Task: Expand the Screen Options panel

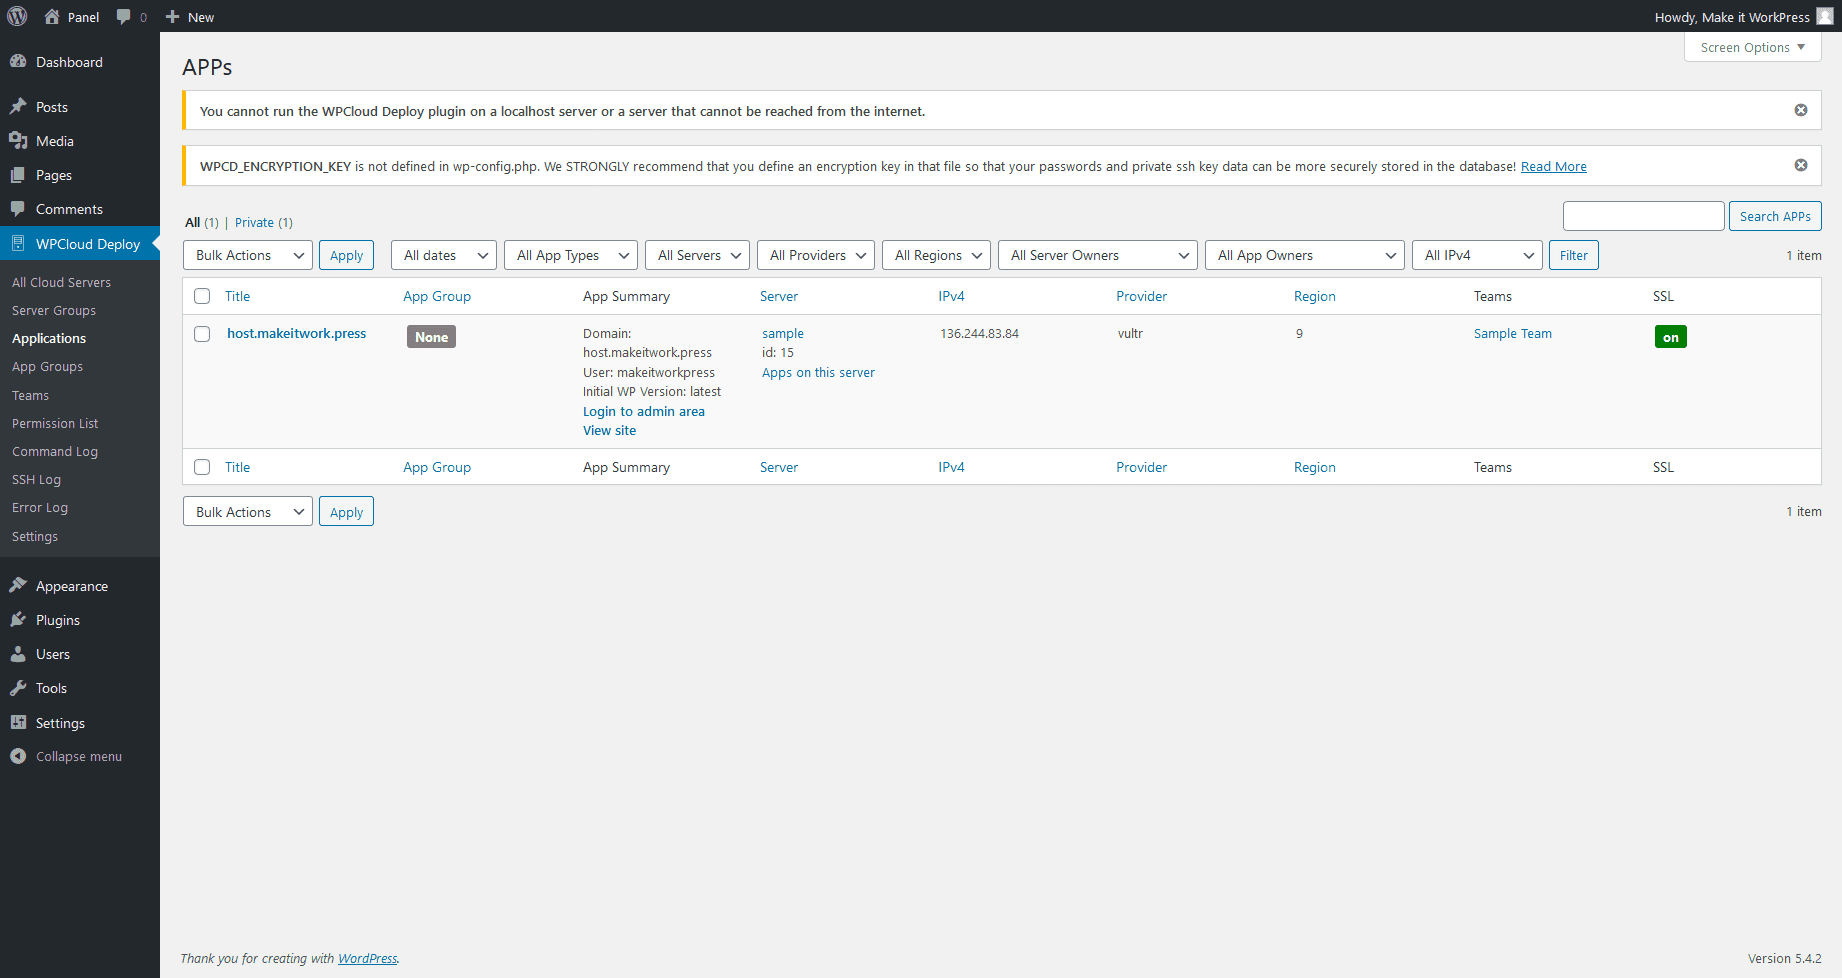Action: 1751,47
